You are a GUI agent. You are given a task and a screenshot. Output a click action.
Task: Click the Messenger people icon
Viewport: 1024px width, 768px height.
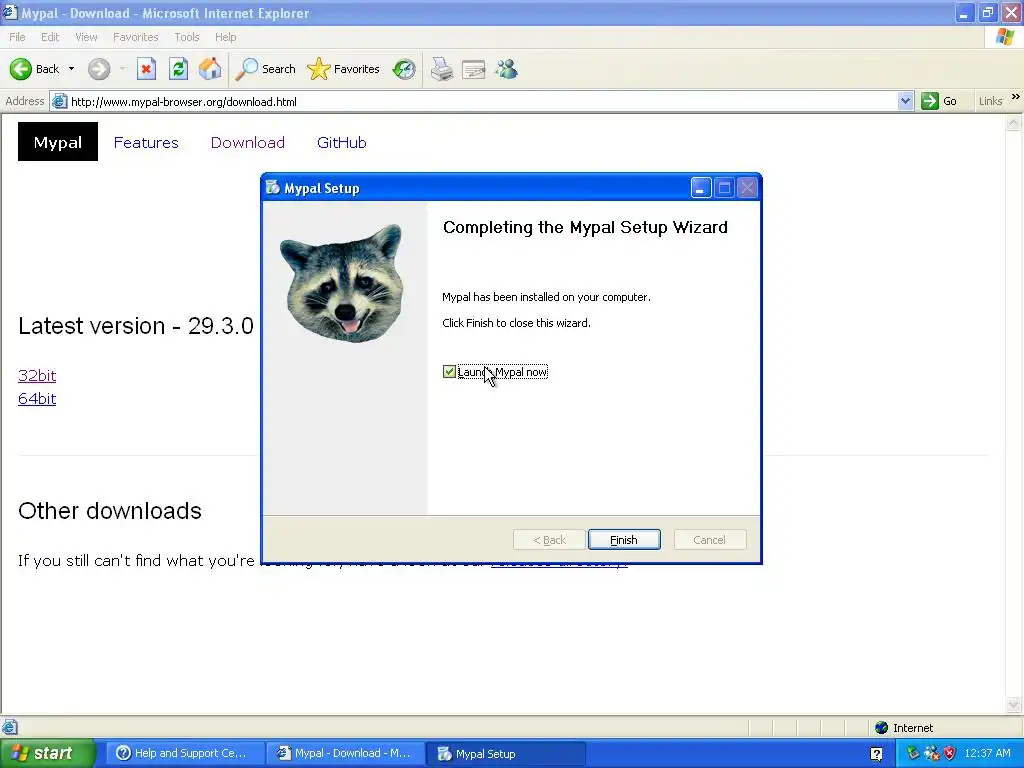pos(506,69)
